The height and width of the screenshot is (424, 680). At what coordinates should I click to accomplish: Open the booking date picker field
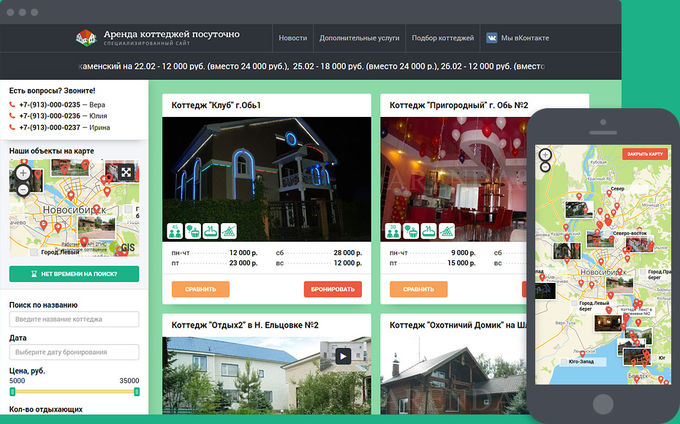click(x=74, y=352)
